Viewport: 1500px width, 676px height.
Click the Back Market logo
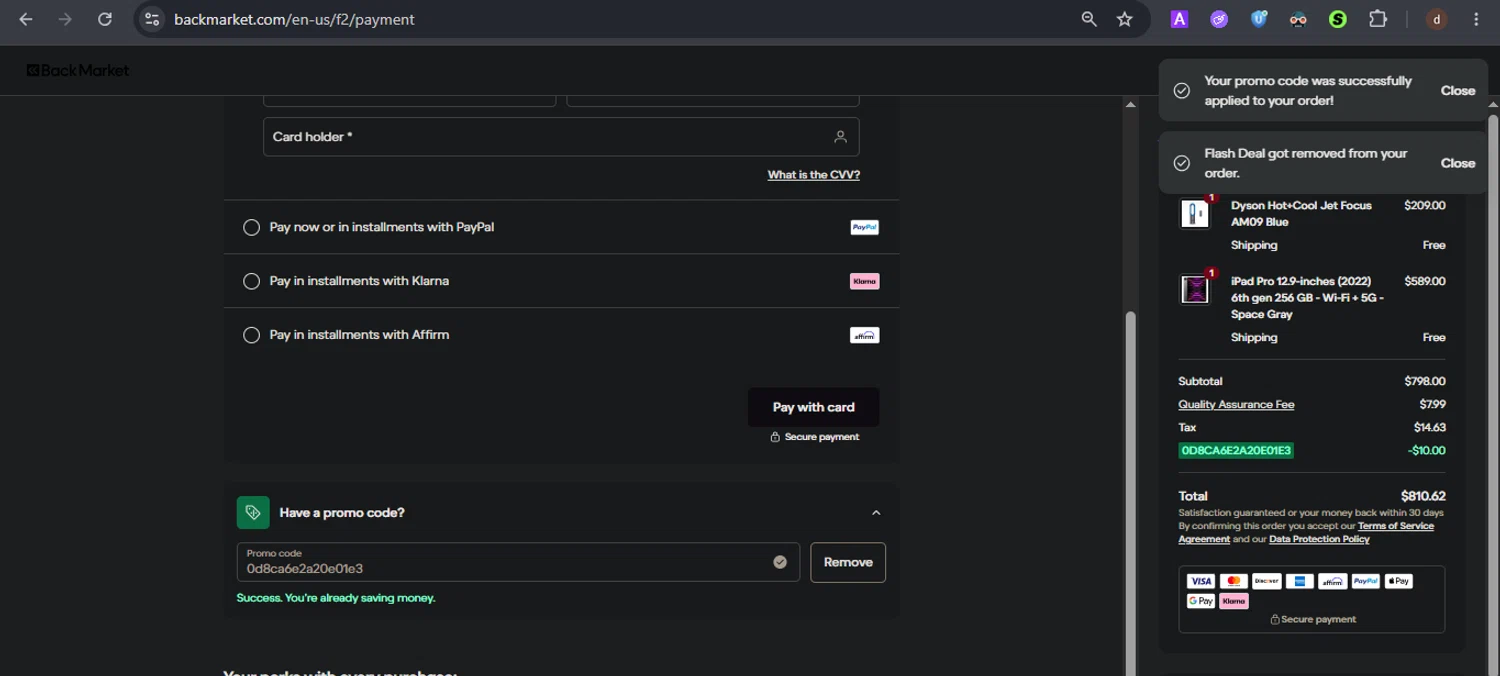[78, 70]
